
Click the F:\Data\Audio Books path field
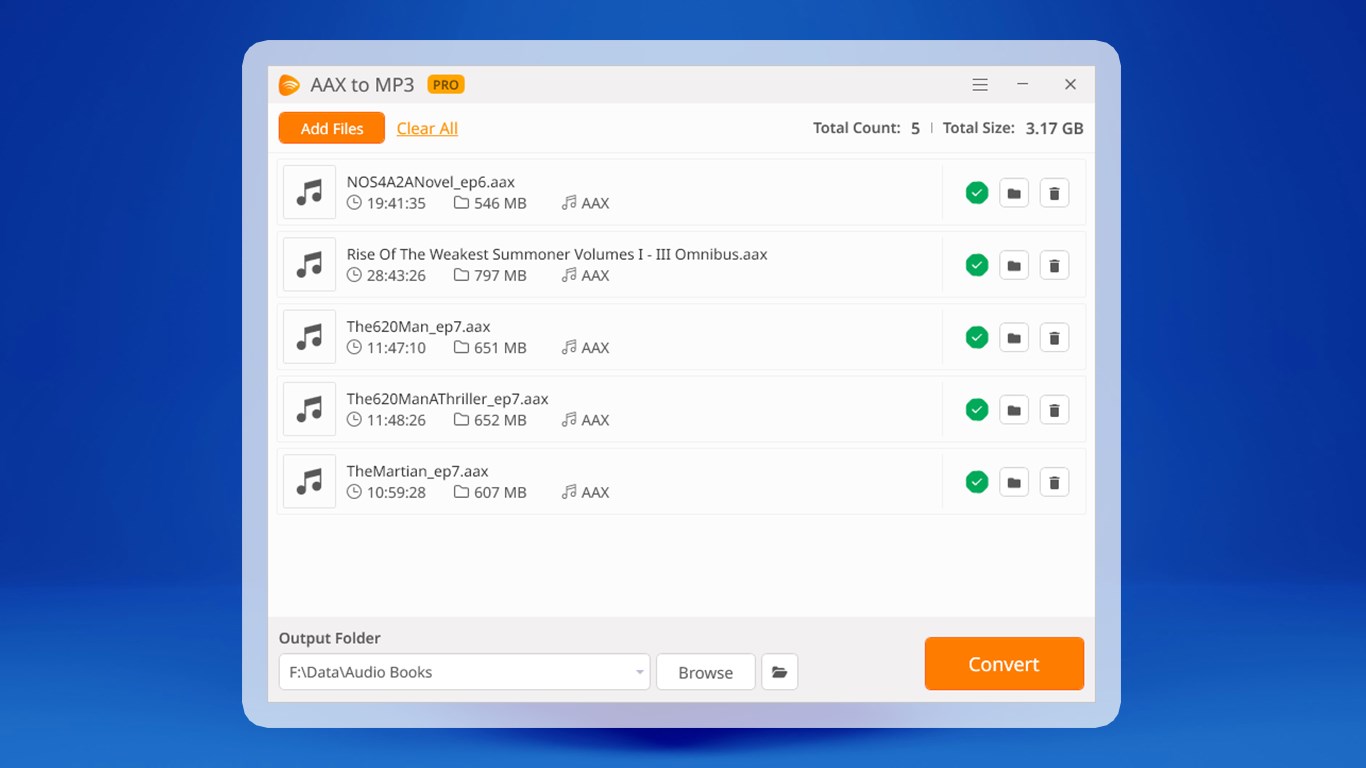click(x=464, y=672)
